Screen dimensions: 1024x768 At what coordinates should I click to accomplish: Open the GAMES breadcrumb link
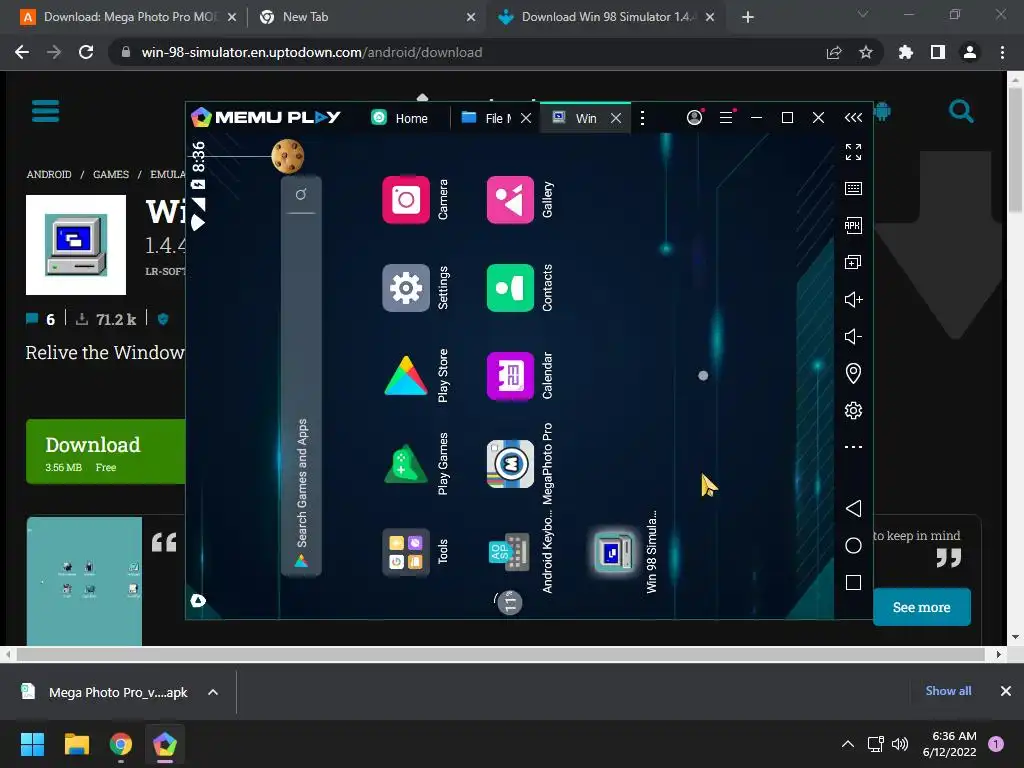(x=111, y=174)
